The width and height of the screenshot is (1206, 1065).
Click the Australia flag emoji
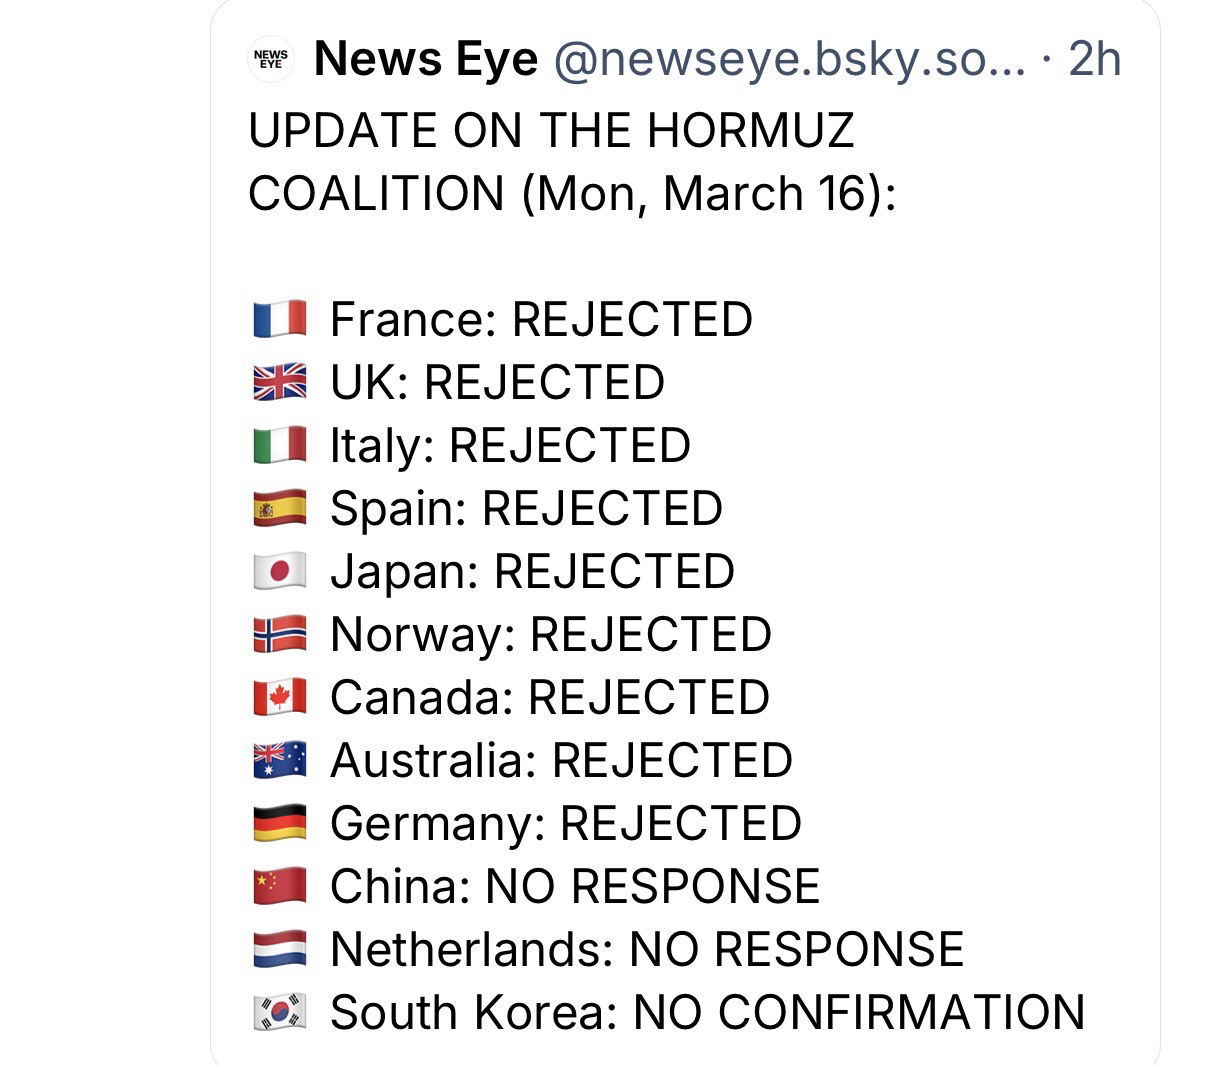click(x=280, y=760)
